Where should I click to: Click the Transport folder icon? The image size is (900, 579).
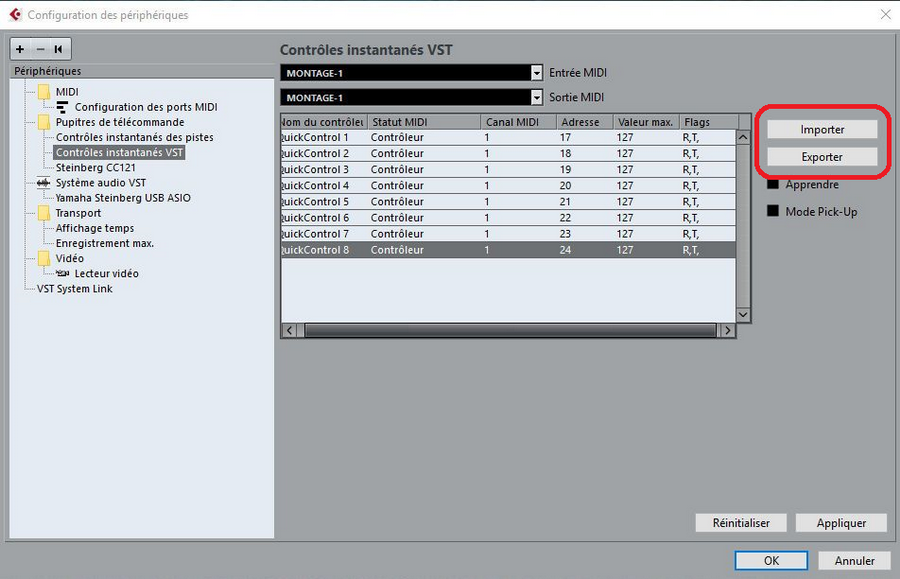[43, 213]
